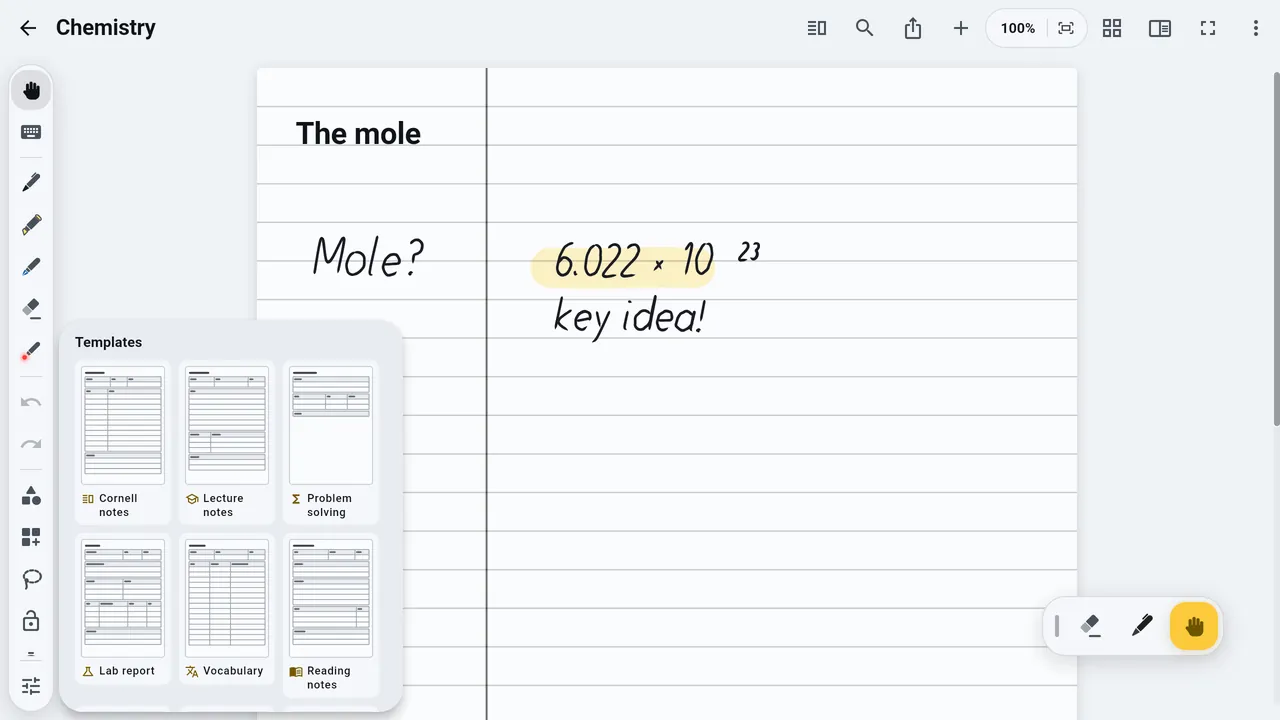This screenshot has width=1280, height=720.
Task: Select eraser in floating toolbar
Action: [1091, 626]
